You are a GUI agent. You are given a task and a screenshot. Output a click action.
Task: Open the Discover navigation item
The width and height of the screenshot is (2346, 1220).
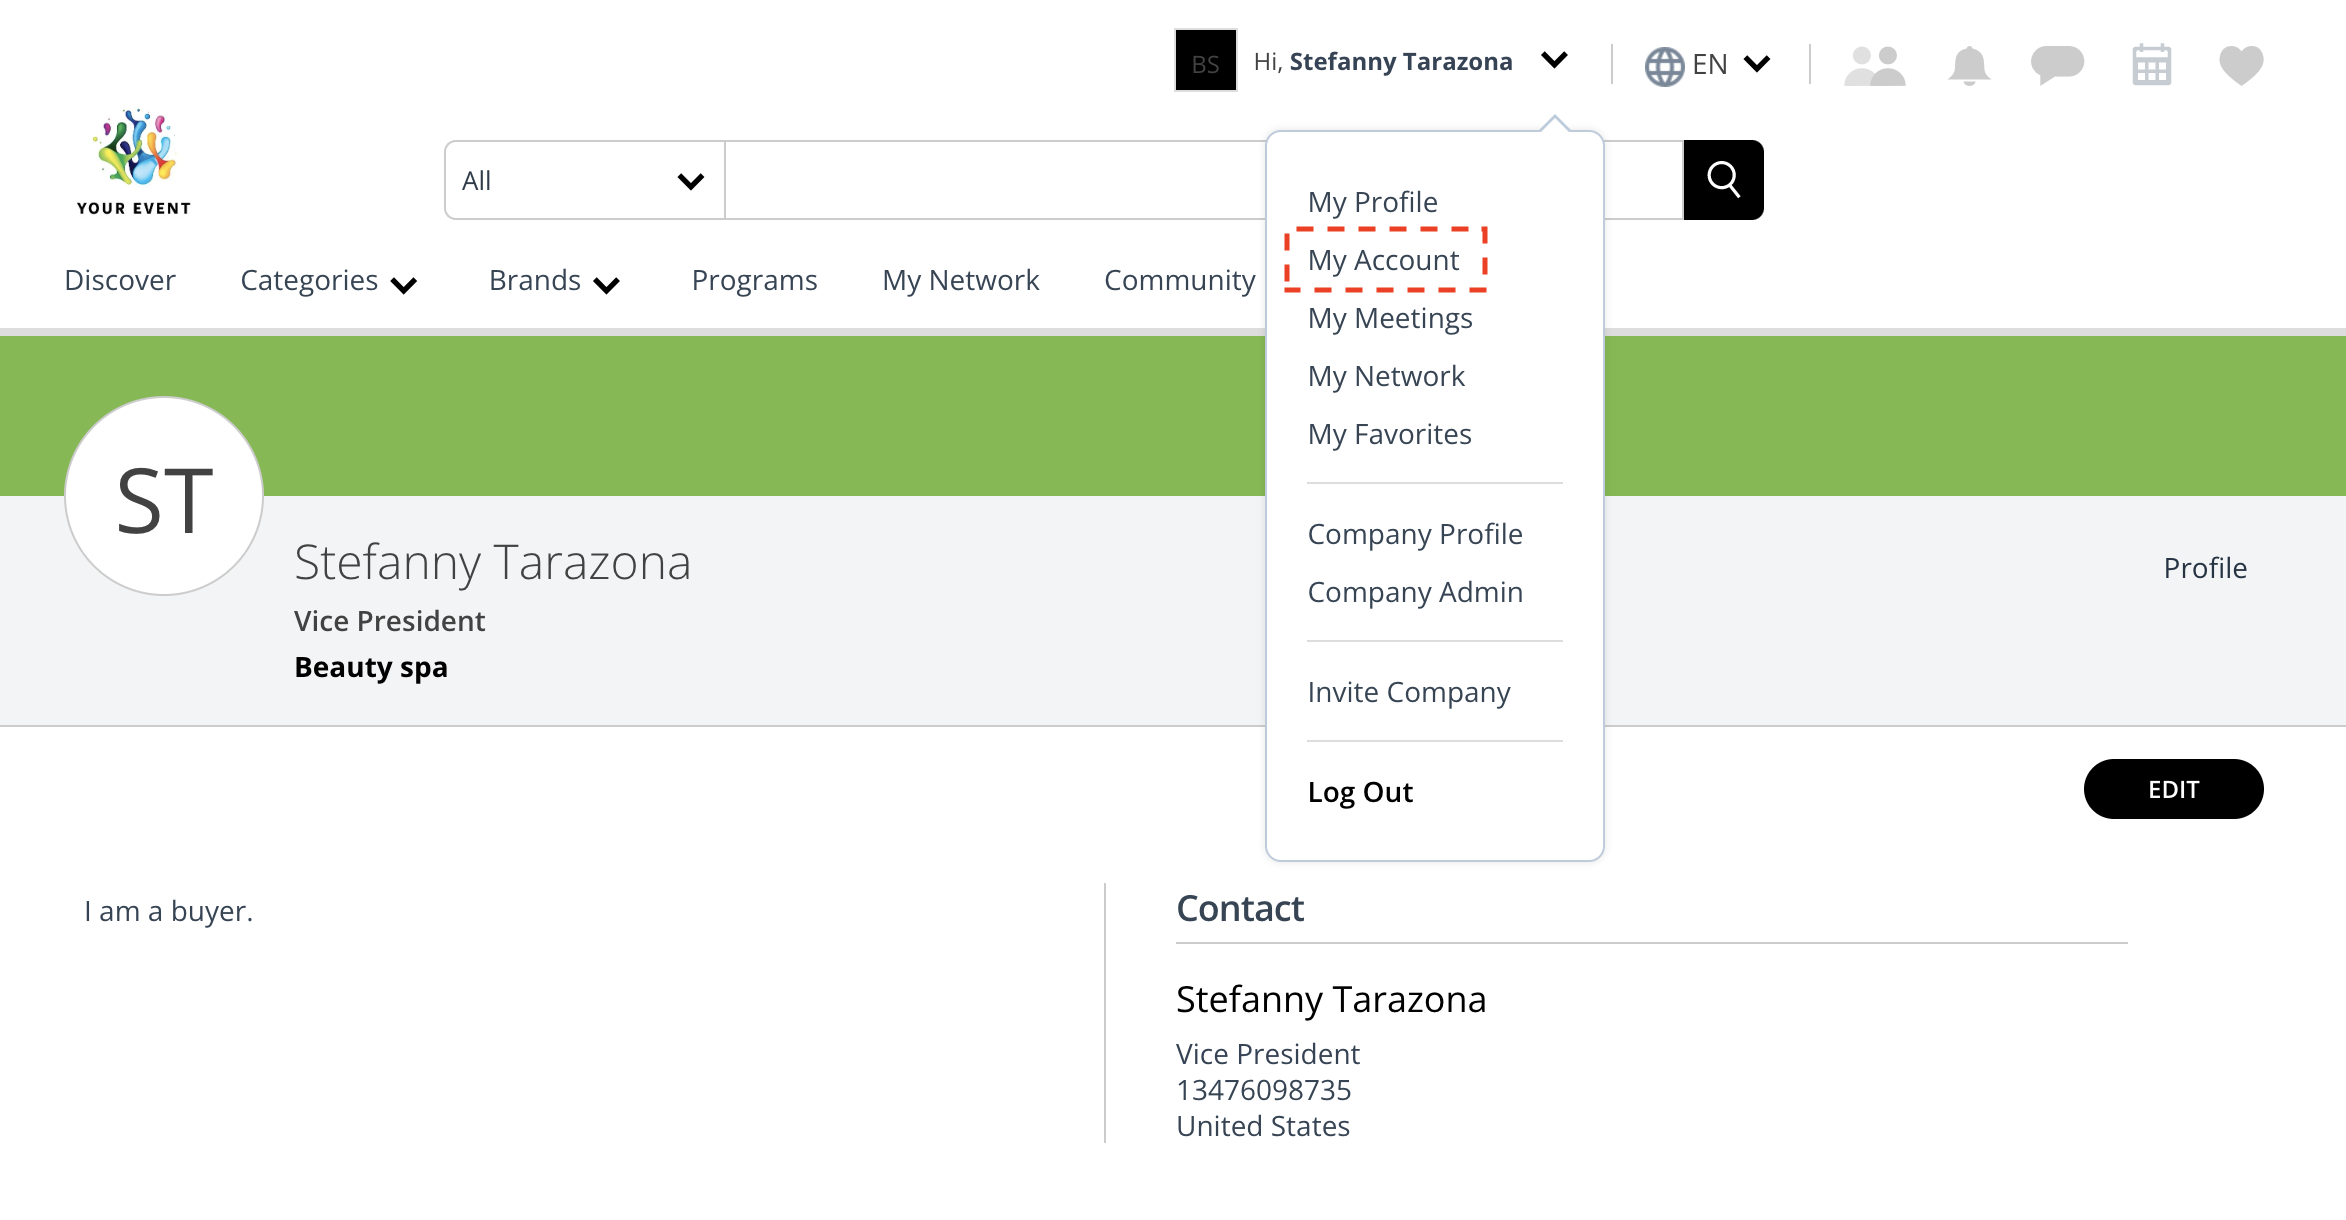click(x=119, y=280)
